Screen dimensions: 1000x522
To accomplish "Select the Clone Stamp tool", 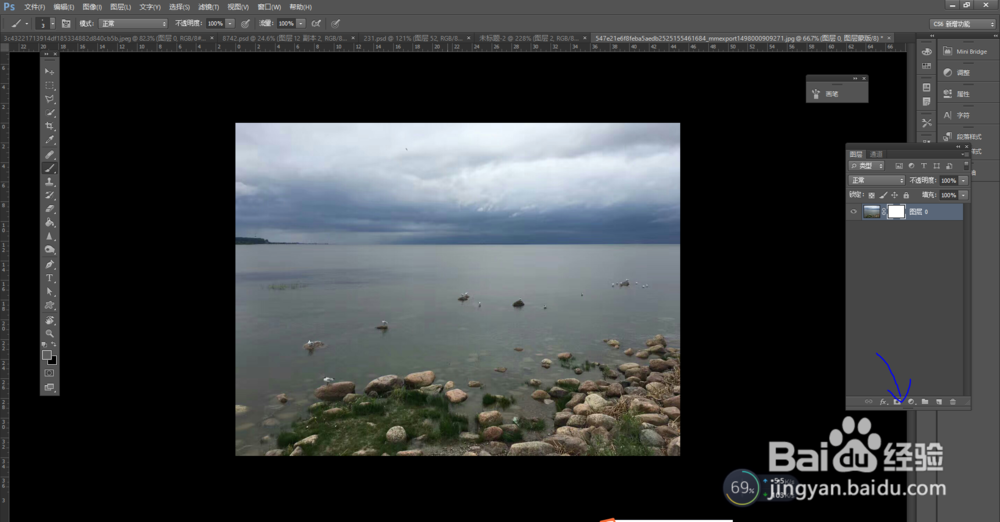I will [50, 182].
